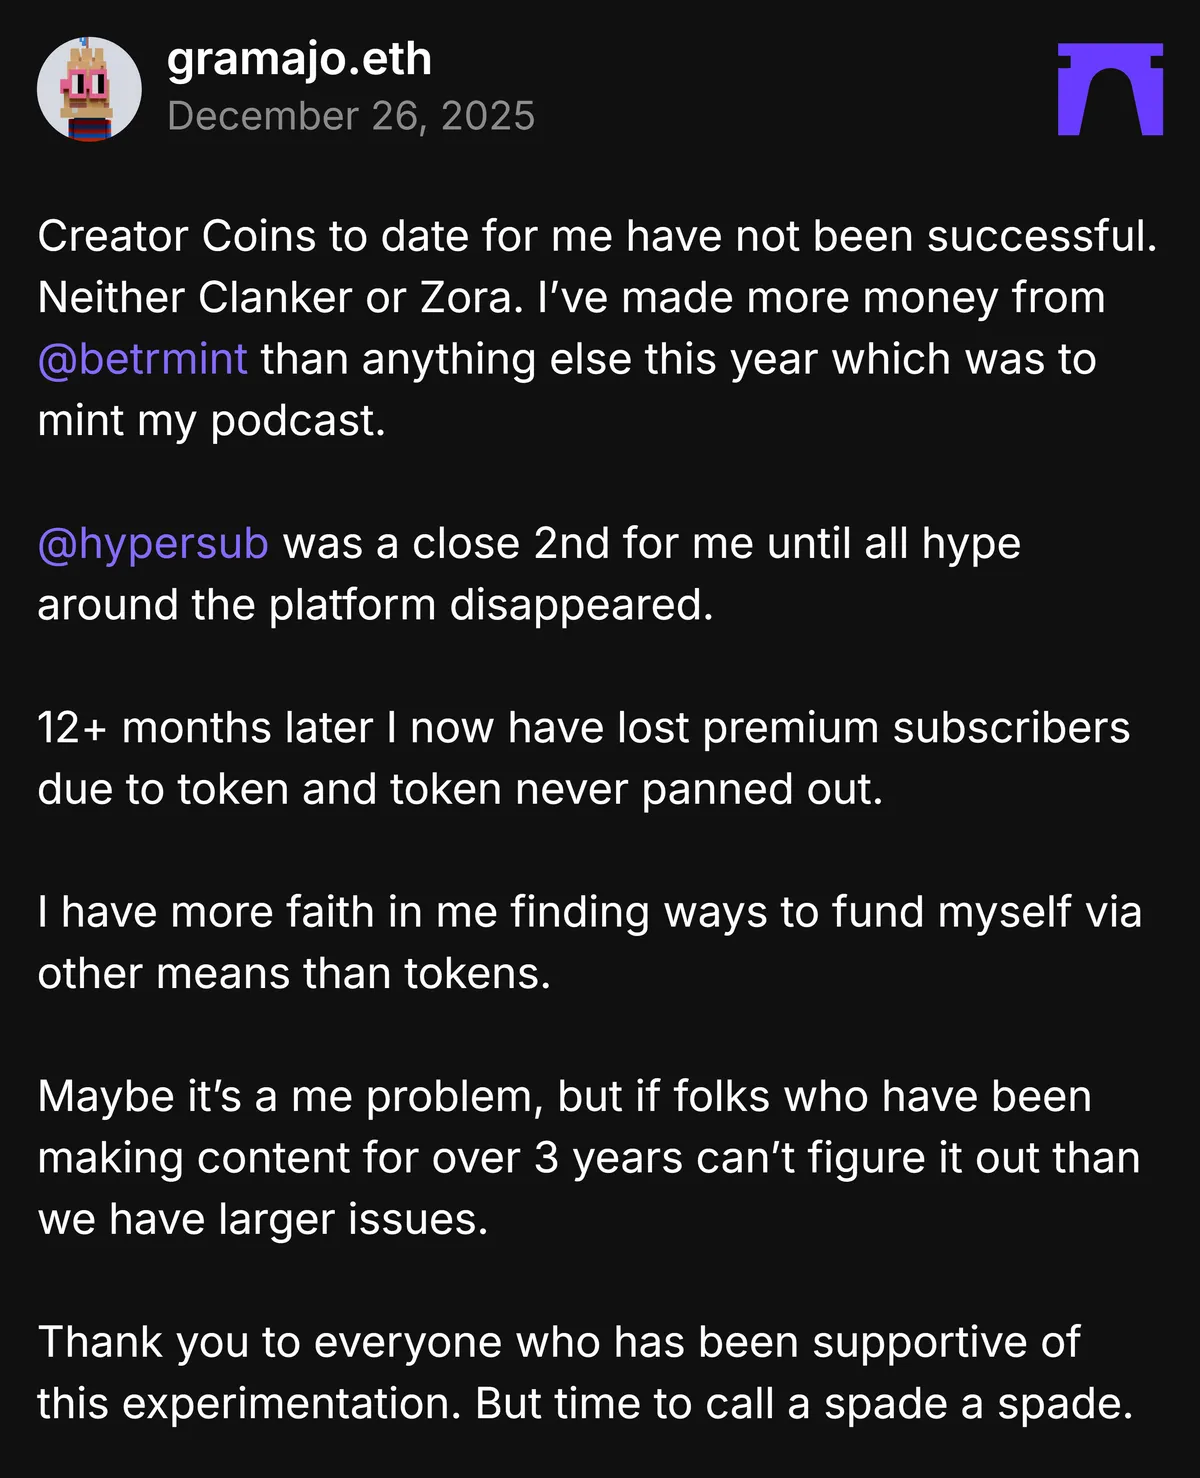Open the @hypersub mention link
This screenshot has height=1478, width=1200.
tap(153, 544)
